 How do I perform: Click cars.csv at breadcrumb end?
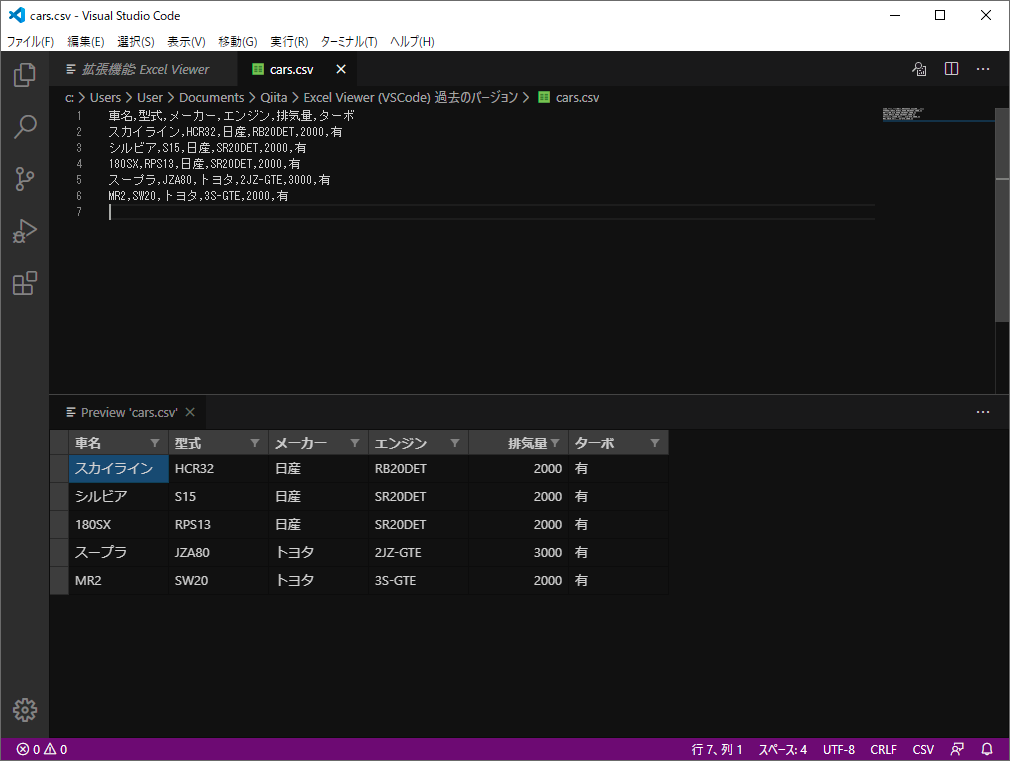click(577, 97)
